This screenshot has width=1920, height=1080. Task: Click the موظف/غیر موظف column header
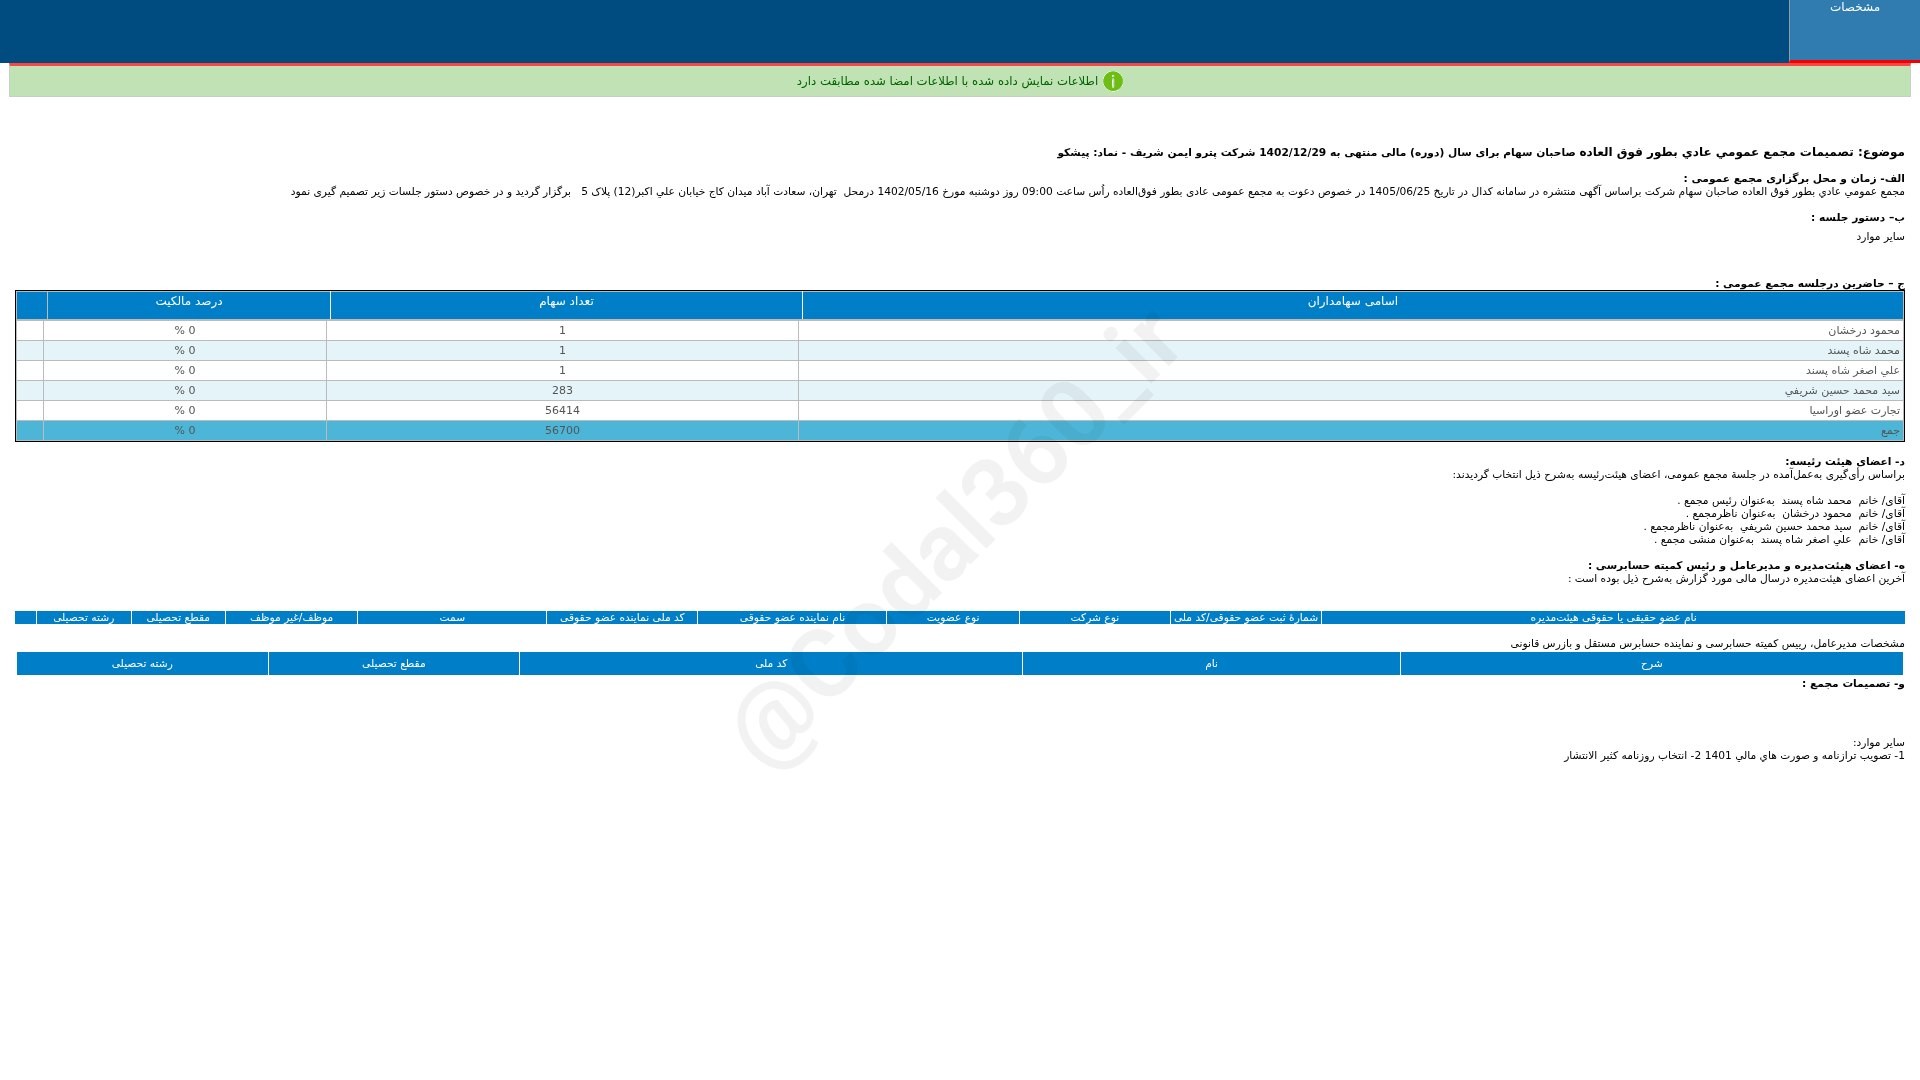291,618
